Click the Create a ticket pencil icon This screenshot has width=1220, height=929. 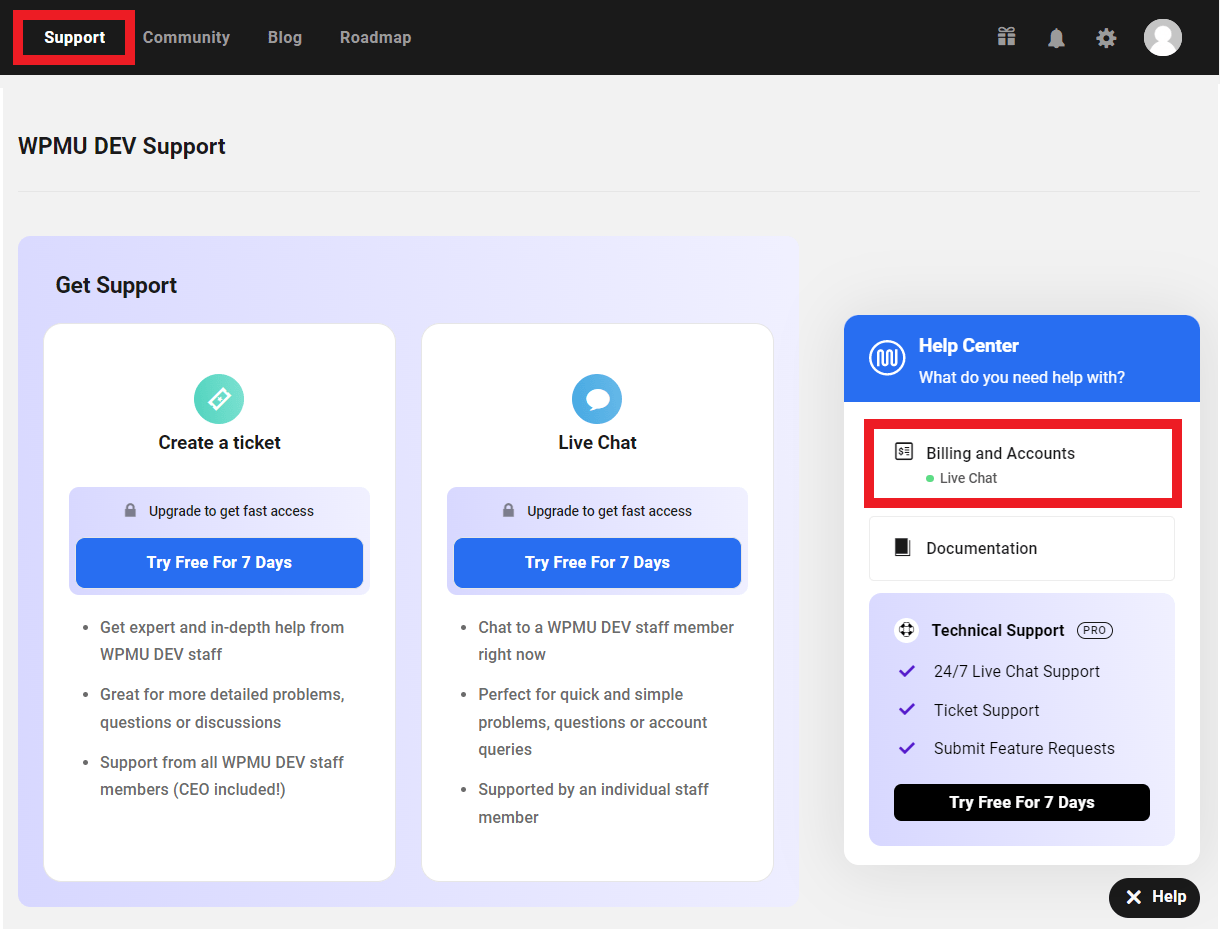point(219,398)
